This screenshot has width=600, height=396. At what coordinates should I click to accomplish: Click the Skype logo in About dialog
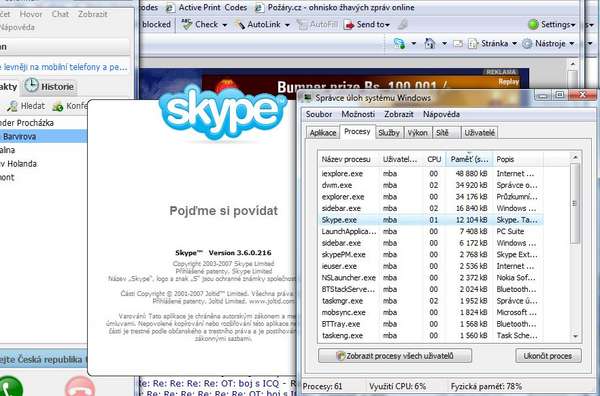pos(223,112)
